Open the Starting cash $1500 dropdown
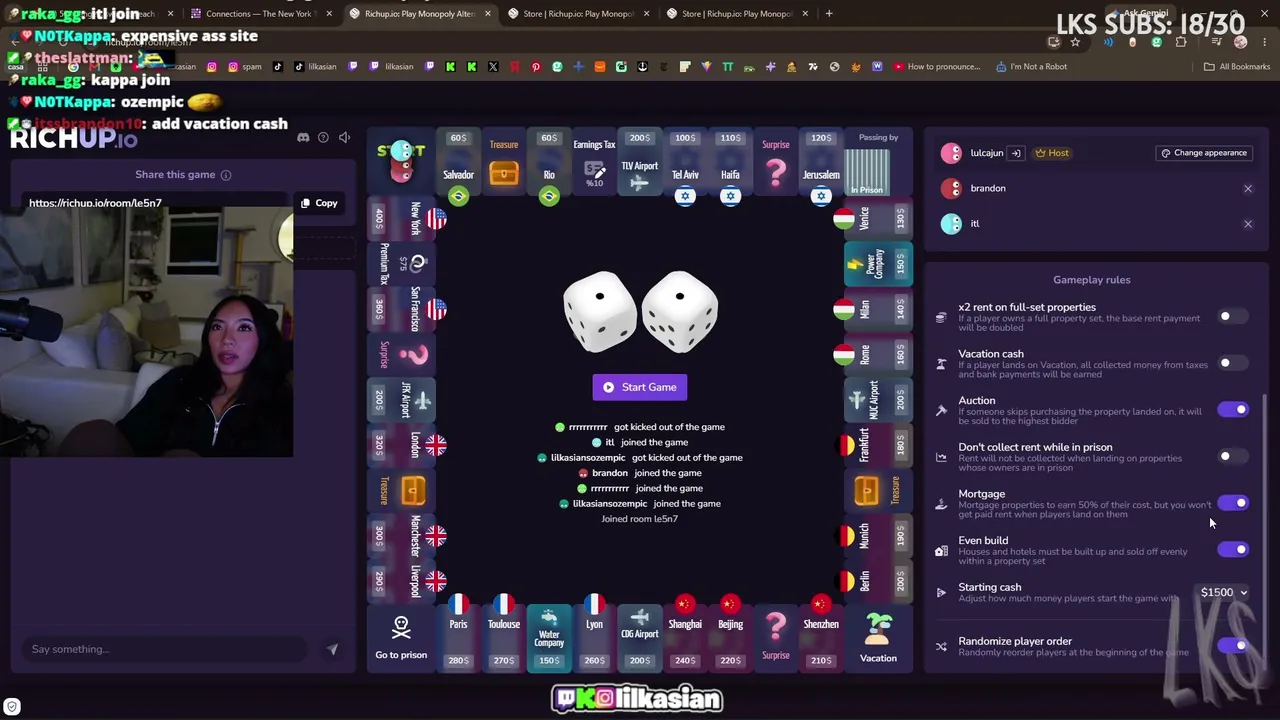Screen dimensions: 1280x720 1224,592
